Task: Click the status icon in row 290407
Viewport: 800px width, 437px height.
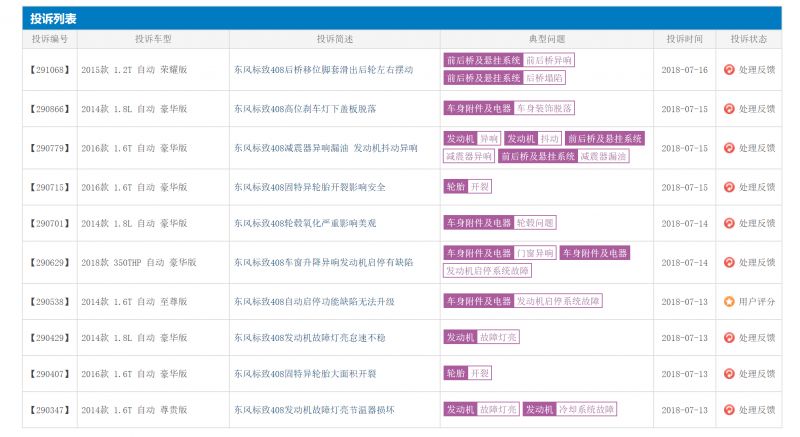Action: (729, 374)
